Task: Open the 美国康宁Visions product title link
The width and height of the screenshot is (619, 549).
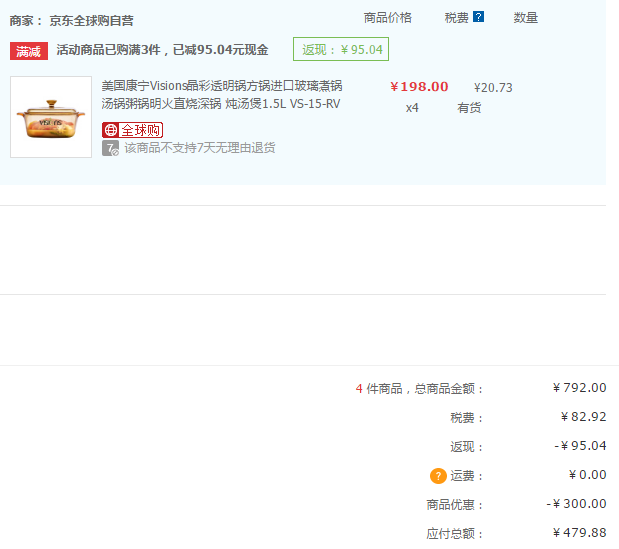Action: [221, 95]
